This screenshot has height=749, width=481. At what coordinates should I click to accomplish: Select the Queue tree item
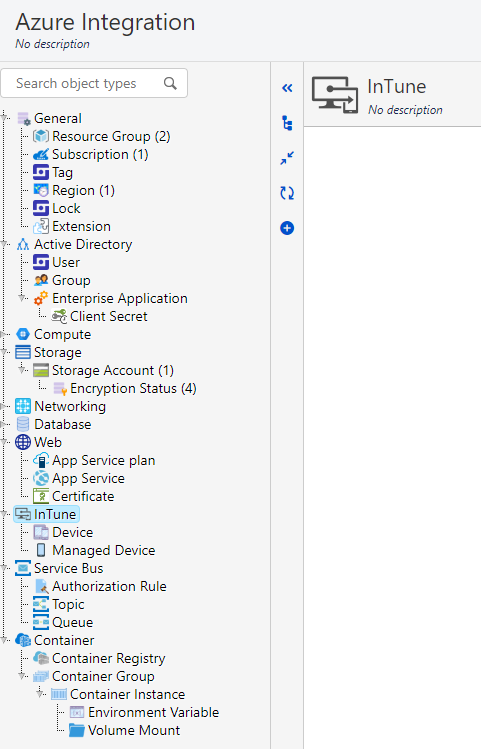point(73,622)
